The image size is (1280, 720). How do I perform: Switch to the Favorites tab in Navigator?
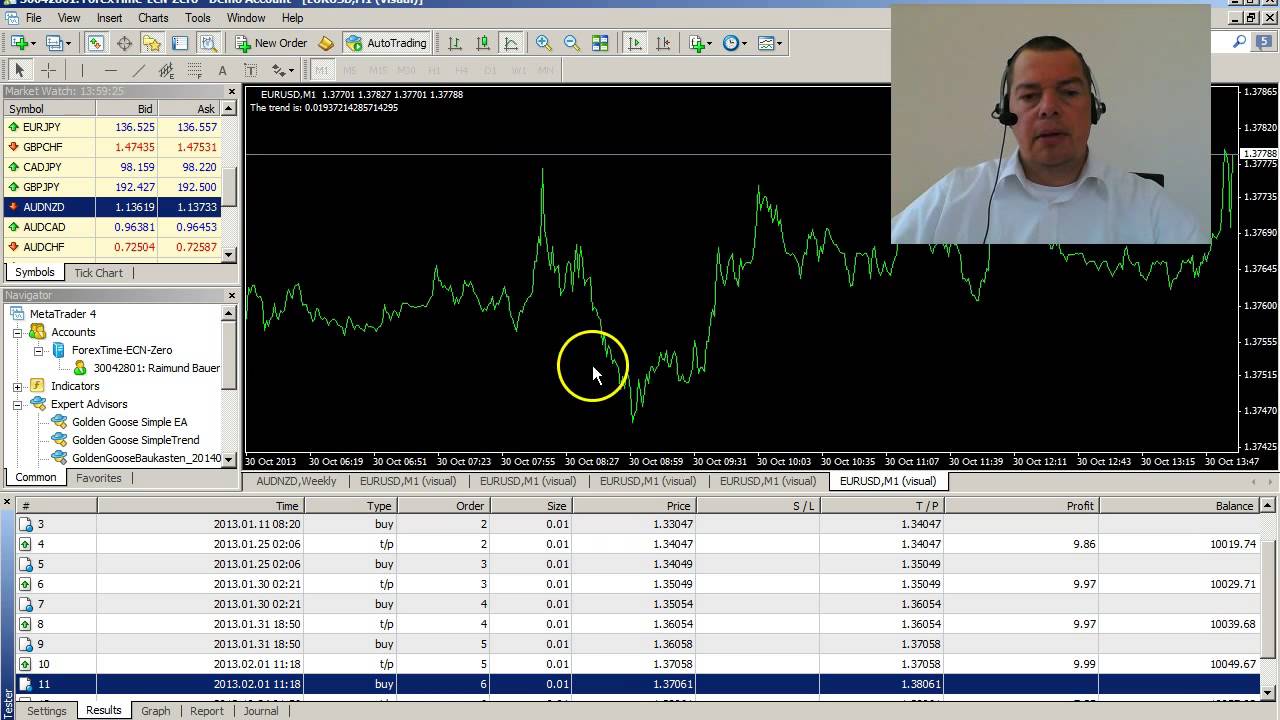click(98, 478)
